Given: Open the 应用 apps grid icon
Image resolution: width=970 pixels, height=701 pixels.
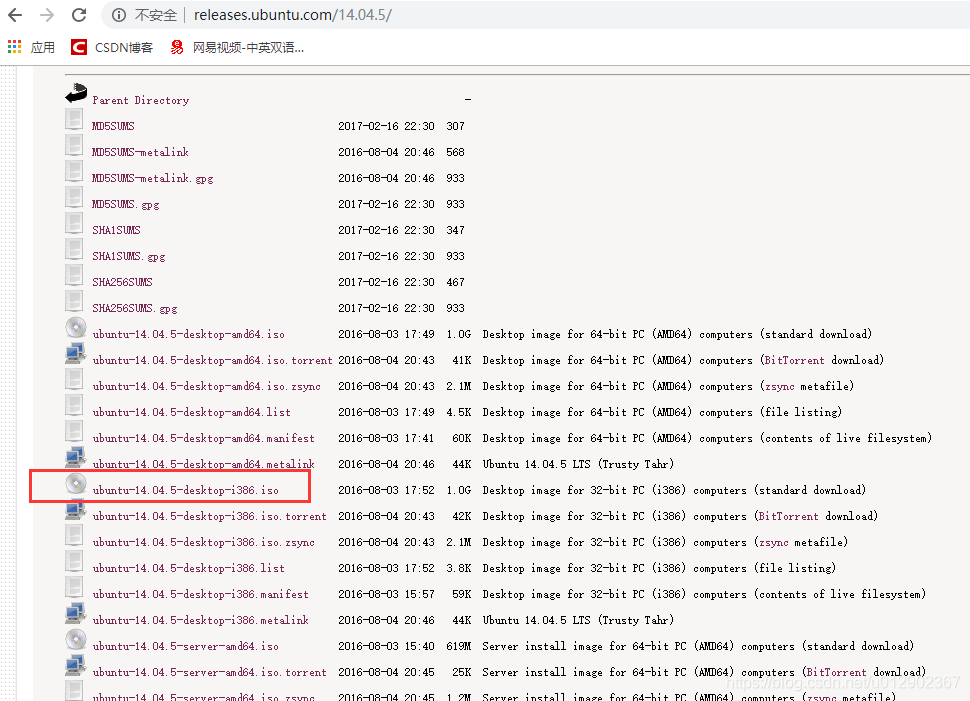Looking at the screenshot, I should (14, 47).
